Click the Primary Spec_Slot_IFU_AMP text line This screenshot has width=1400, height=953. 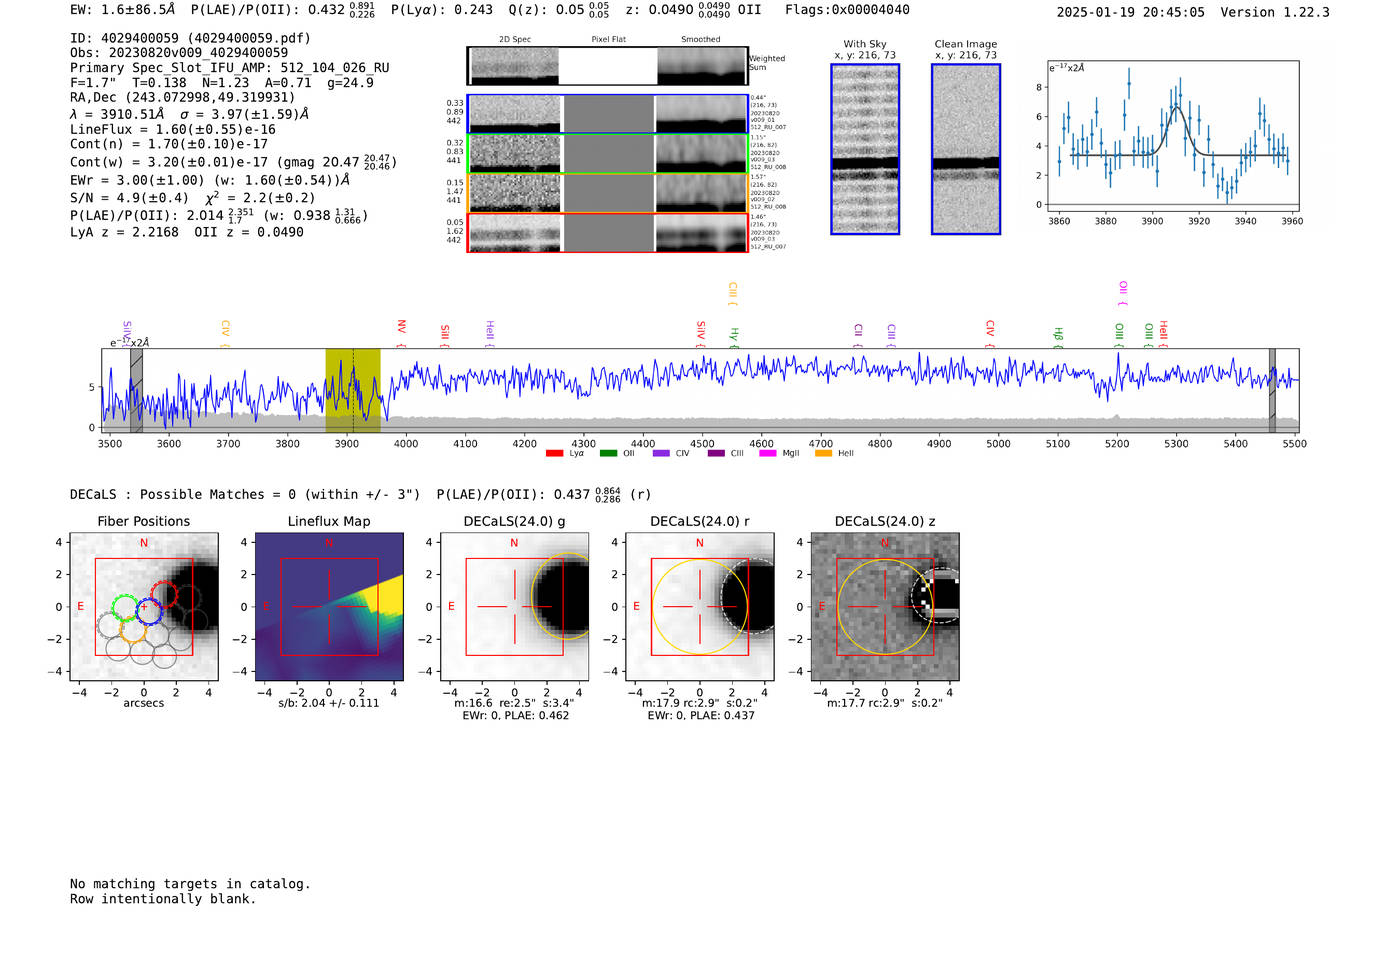[x=230, y=68]
